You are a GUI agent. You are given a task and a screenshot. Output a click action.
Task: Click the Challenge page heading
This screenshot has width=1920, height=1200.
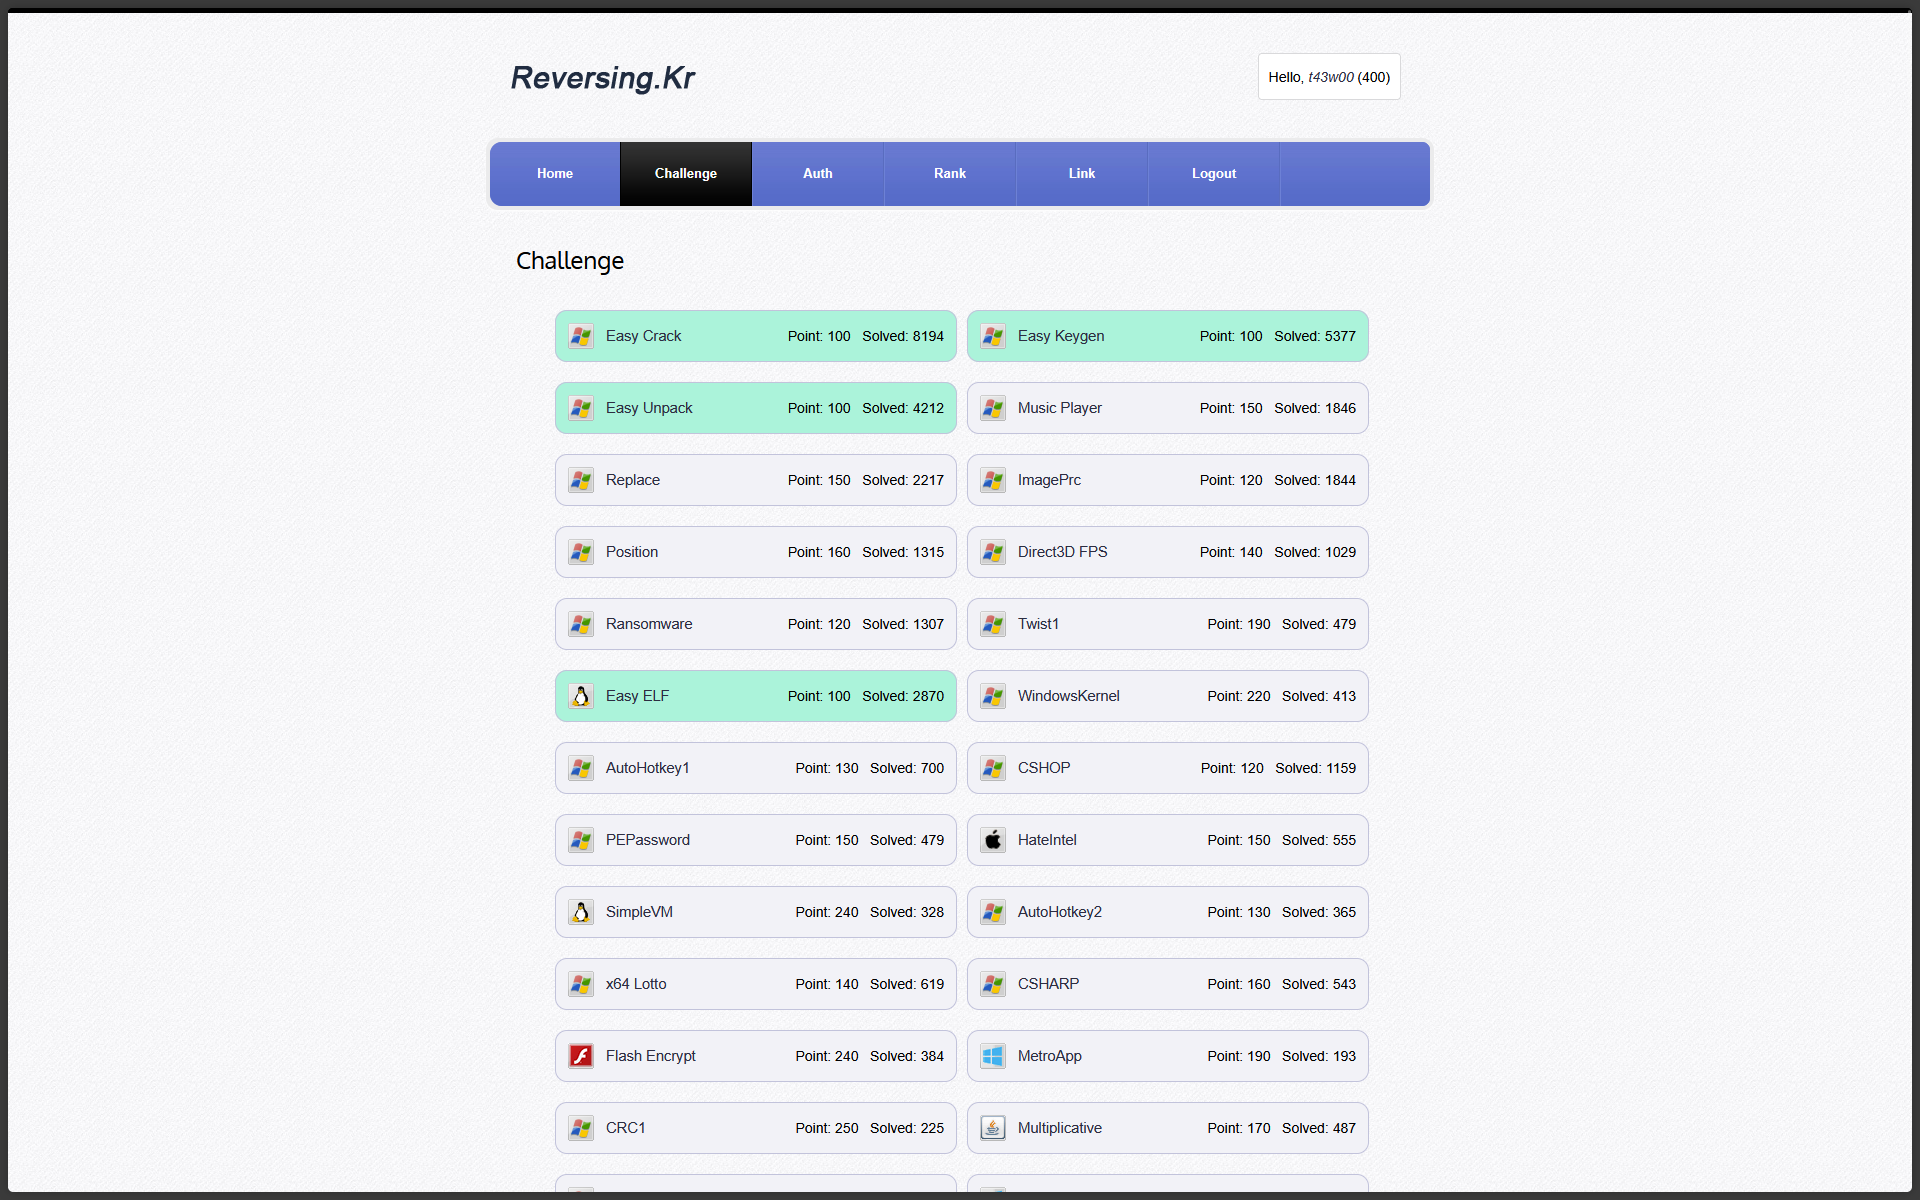570,261
